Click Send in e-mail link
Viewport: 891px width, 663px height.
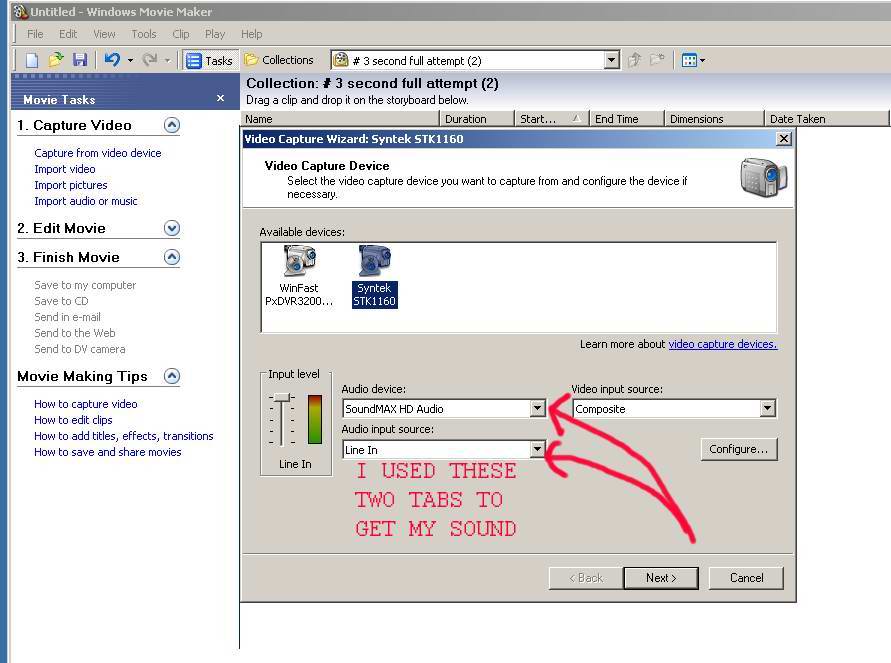pos(68,316)
